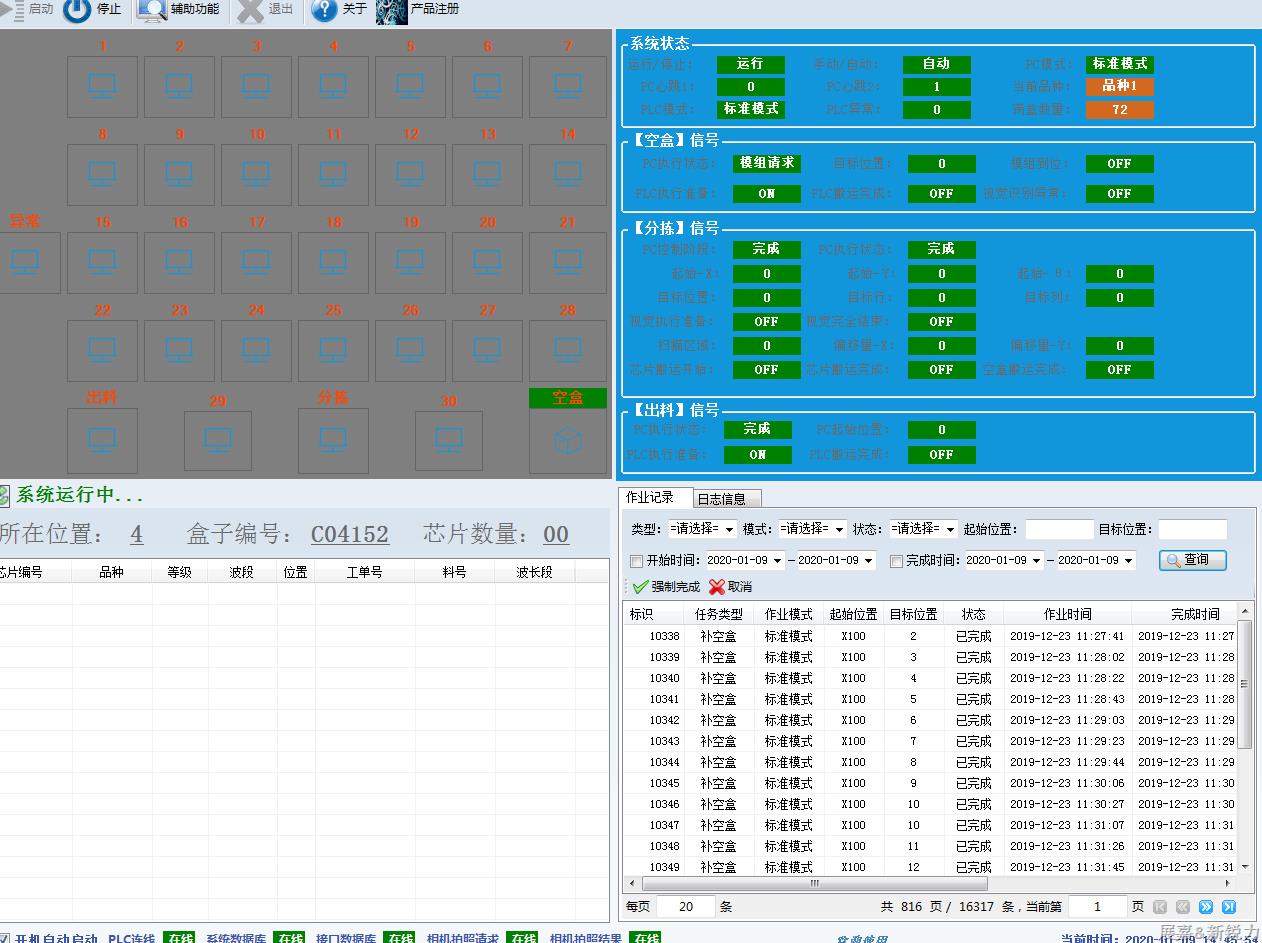The image size is (1262, 943).
Task: Select the 出料 output slot icon
Action: (x=102, y=440)
